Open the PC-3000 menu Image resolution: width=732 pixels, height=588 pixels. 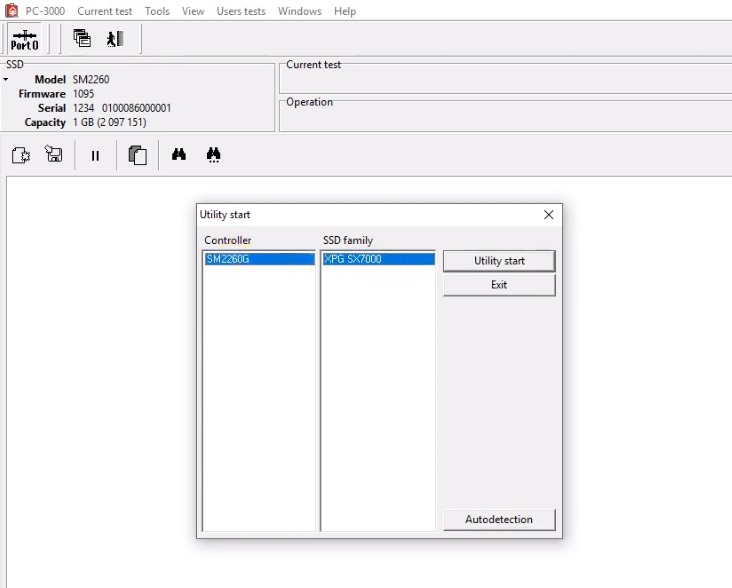pyautogui.click(x=45, y=11)
